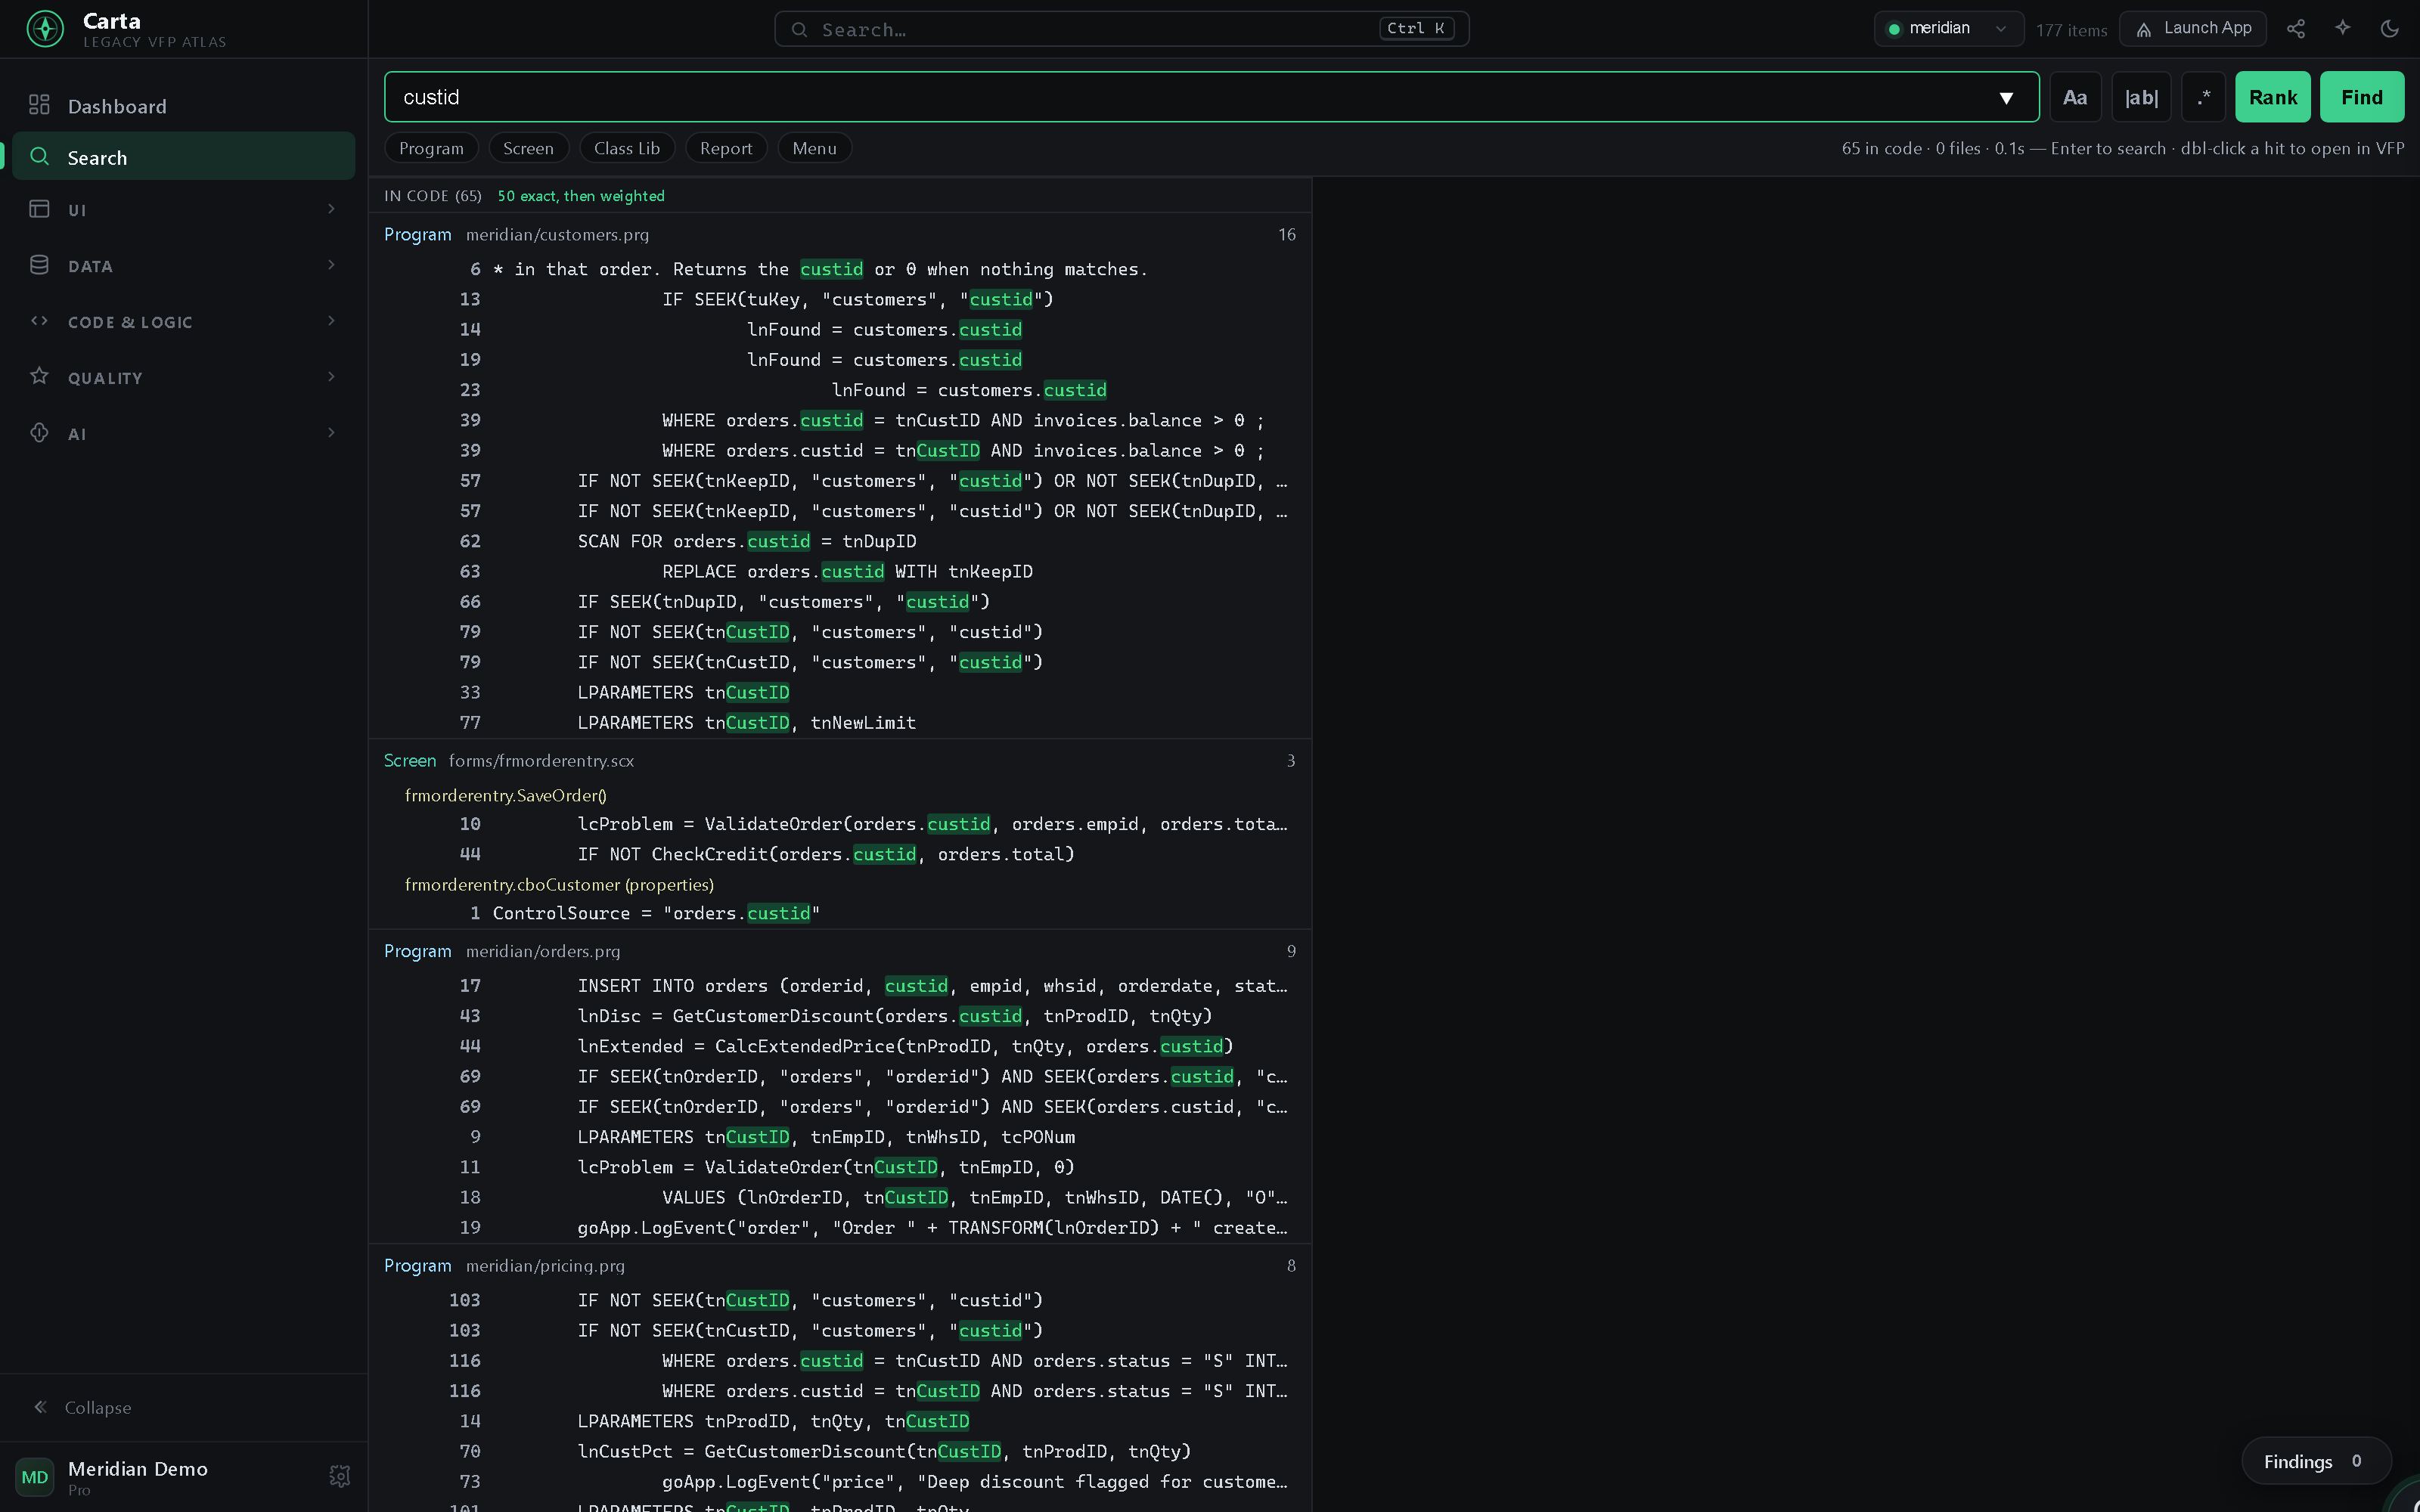The height and width of the screenshot is (1512, 2420).
Task: Toggle the Menu filter chip
Action: pyautogui.click(x=814, y=148)
